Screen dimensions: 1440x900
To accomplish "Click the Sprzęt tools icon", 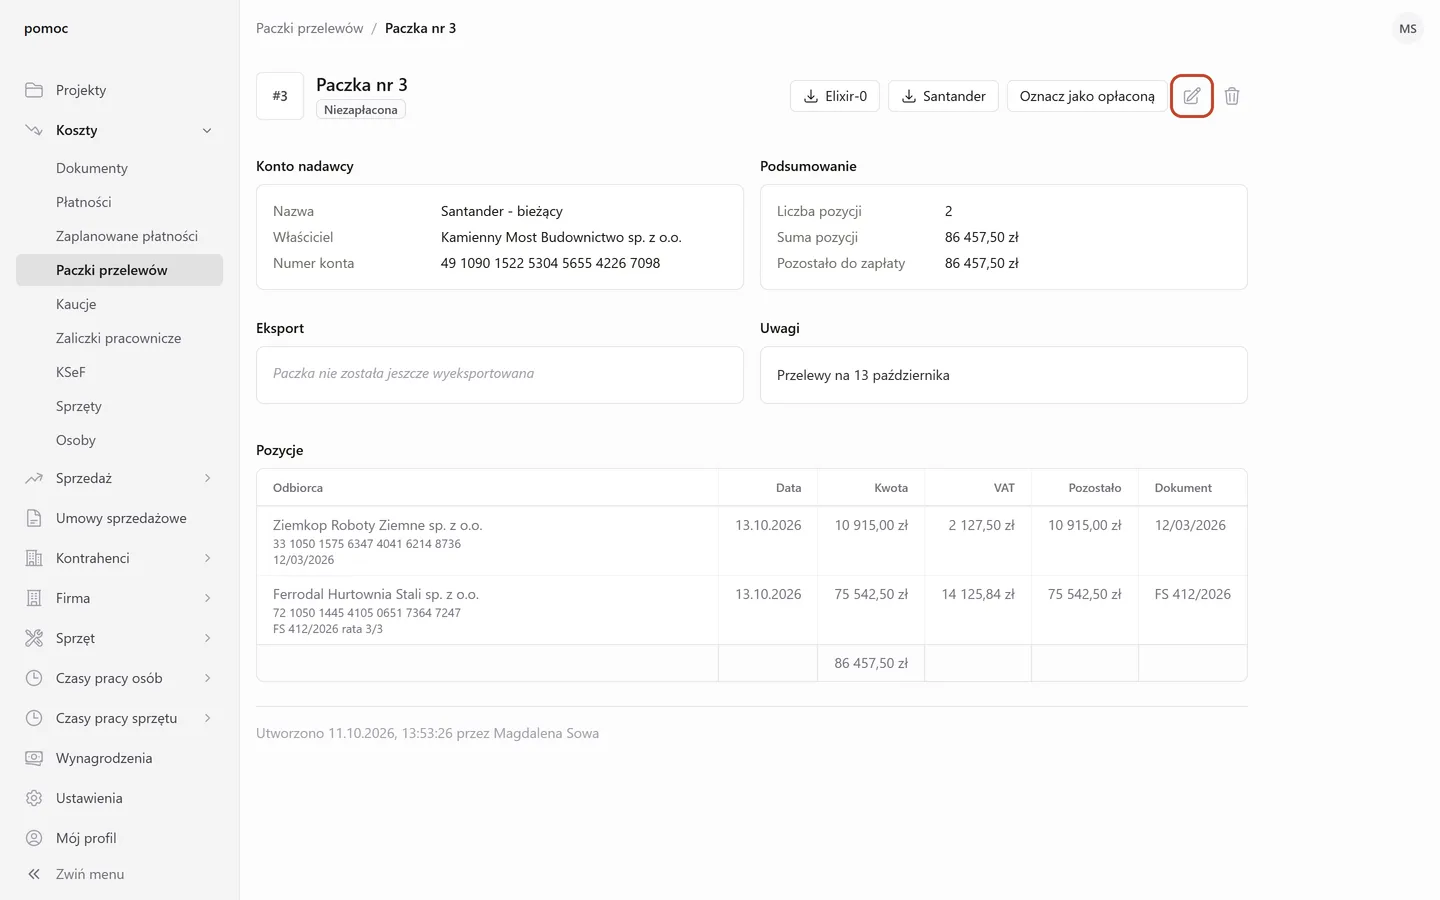I will (x=34, y=638).
